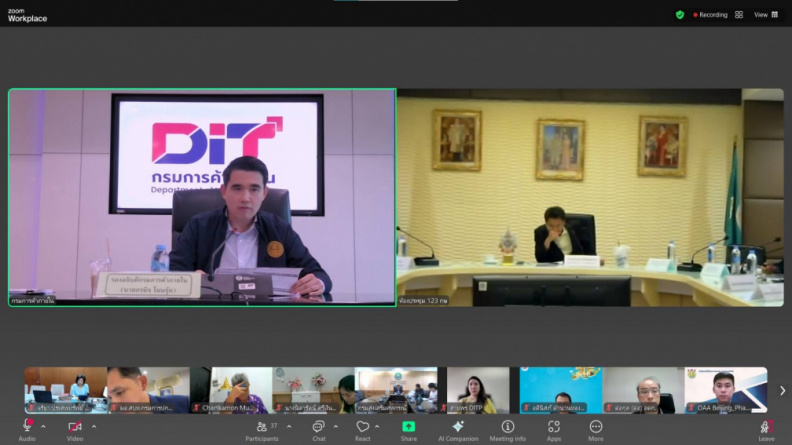Expand video options arrow next to Video
Image resolution: width=792 pixels, height=445 pixels.
pyautogui.click(x=94, y=427)
